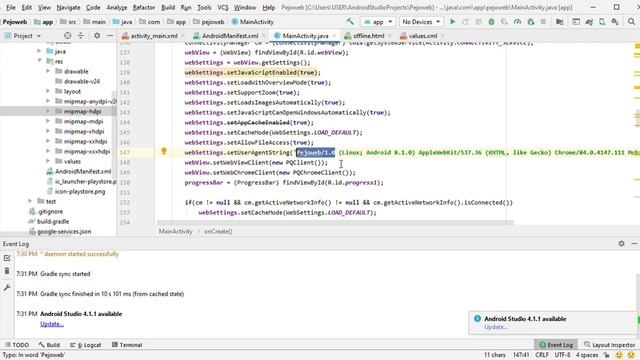640x360 pixels.
Task: Open Event Log gear settings
Action: (621, 244)
